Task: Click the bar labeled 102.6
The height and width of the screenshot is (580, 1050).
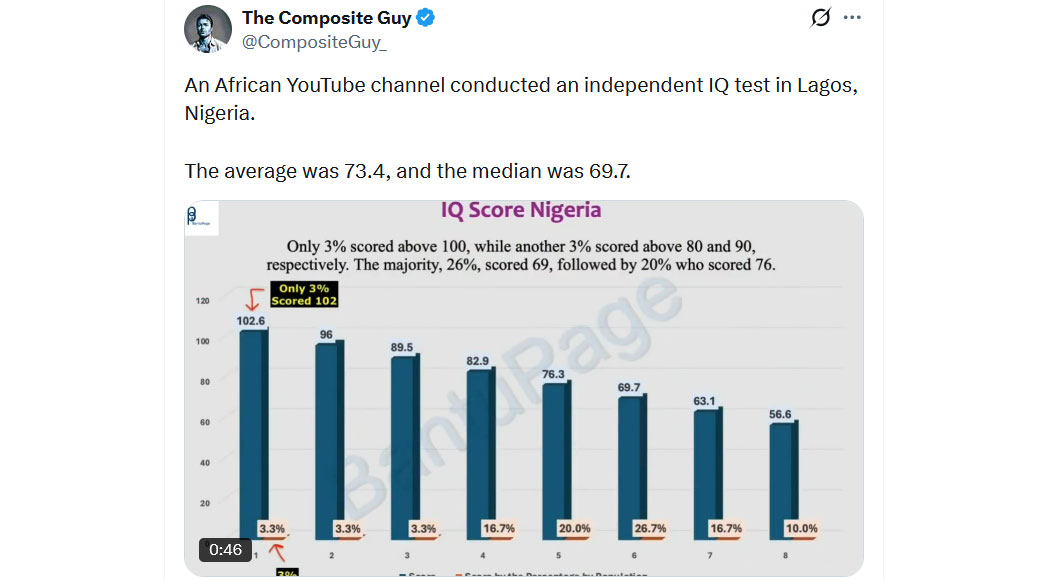Action: point(253,430)
